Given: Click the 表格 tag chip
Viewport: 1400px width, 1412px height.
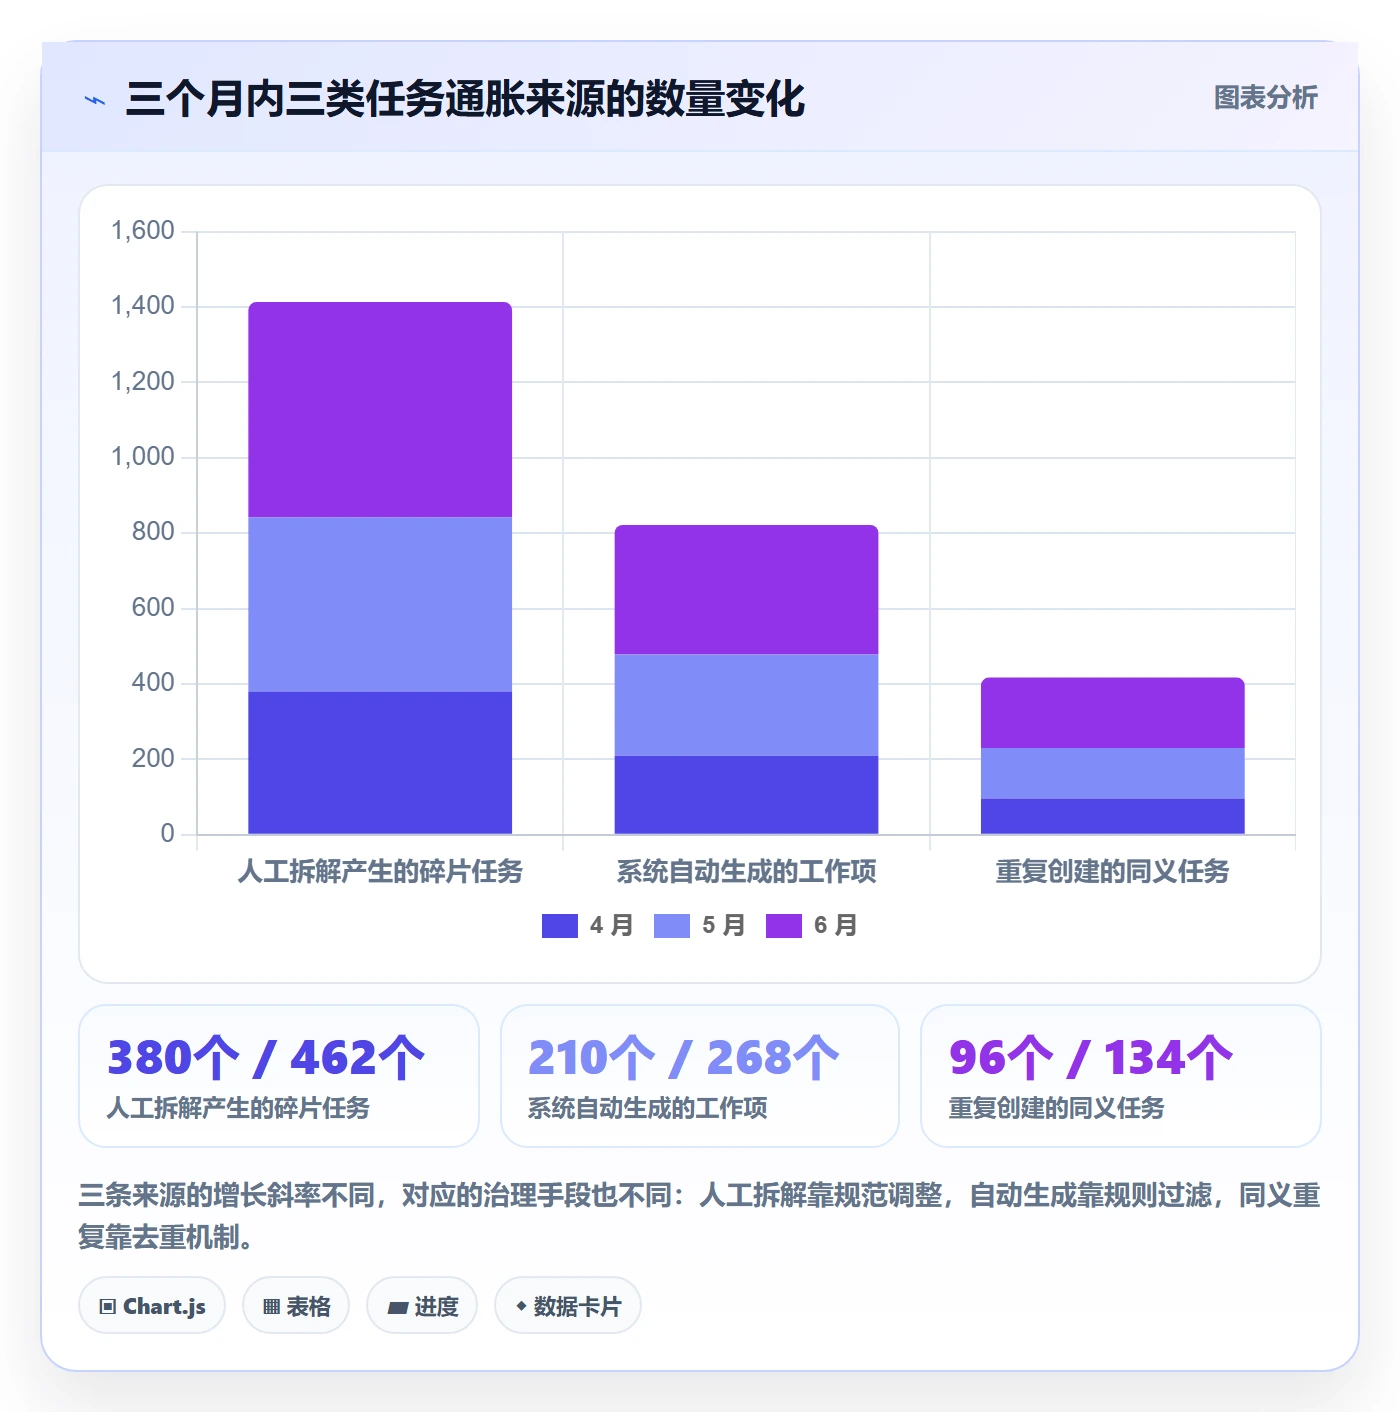Looking at the screenshot, I should (296, 1306).
